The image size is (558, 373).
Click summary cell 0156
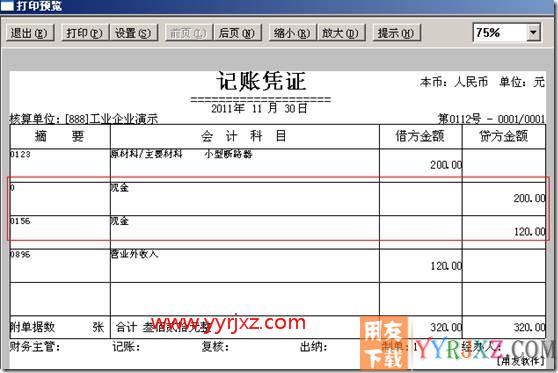[20, 221]
